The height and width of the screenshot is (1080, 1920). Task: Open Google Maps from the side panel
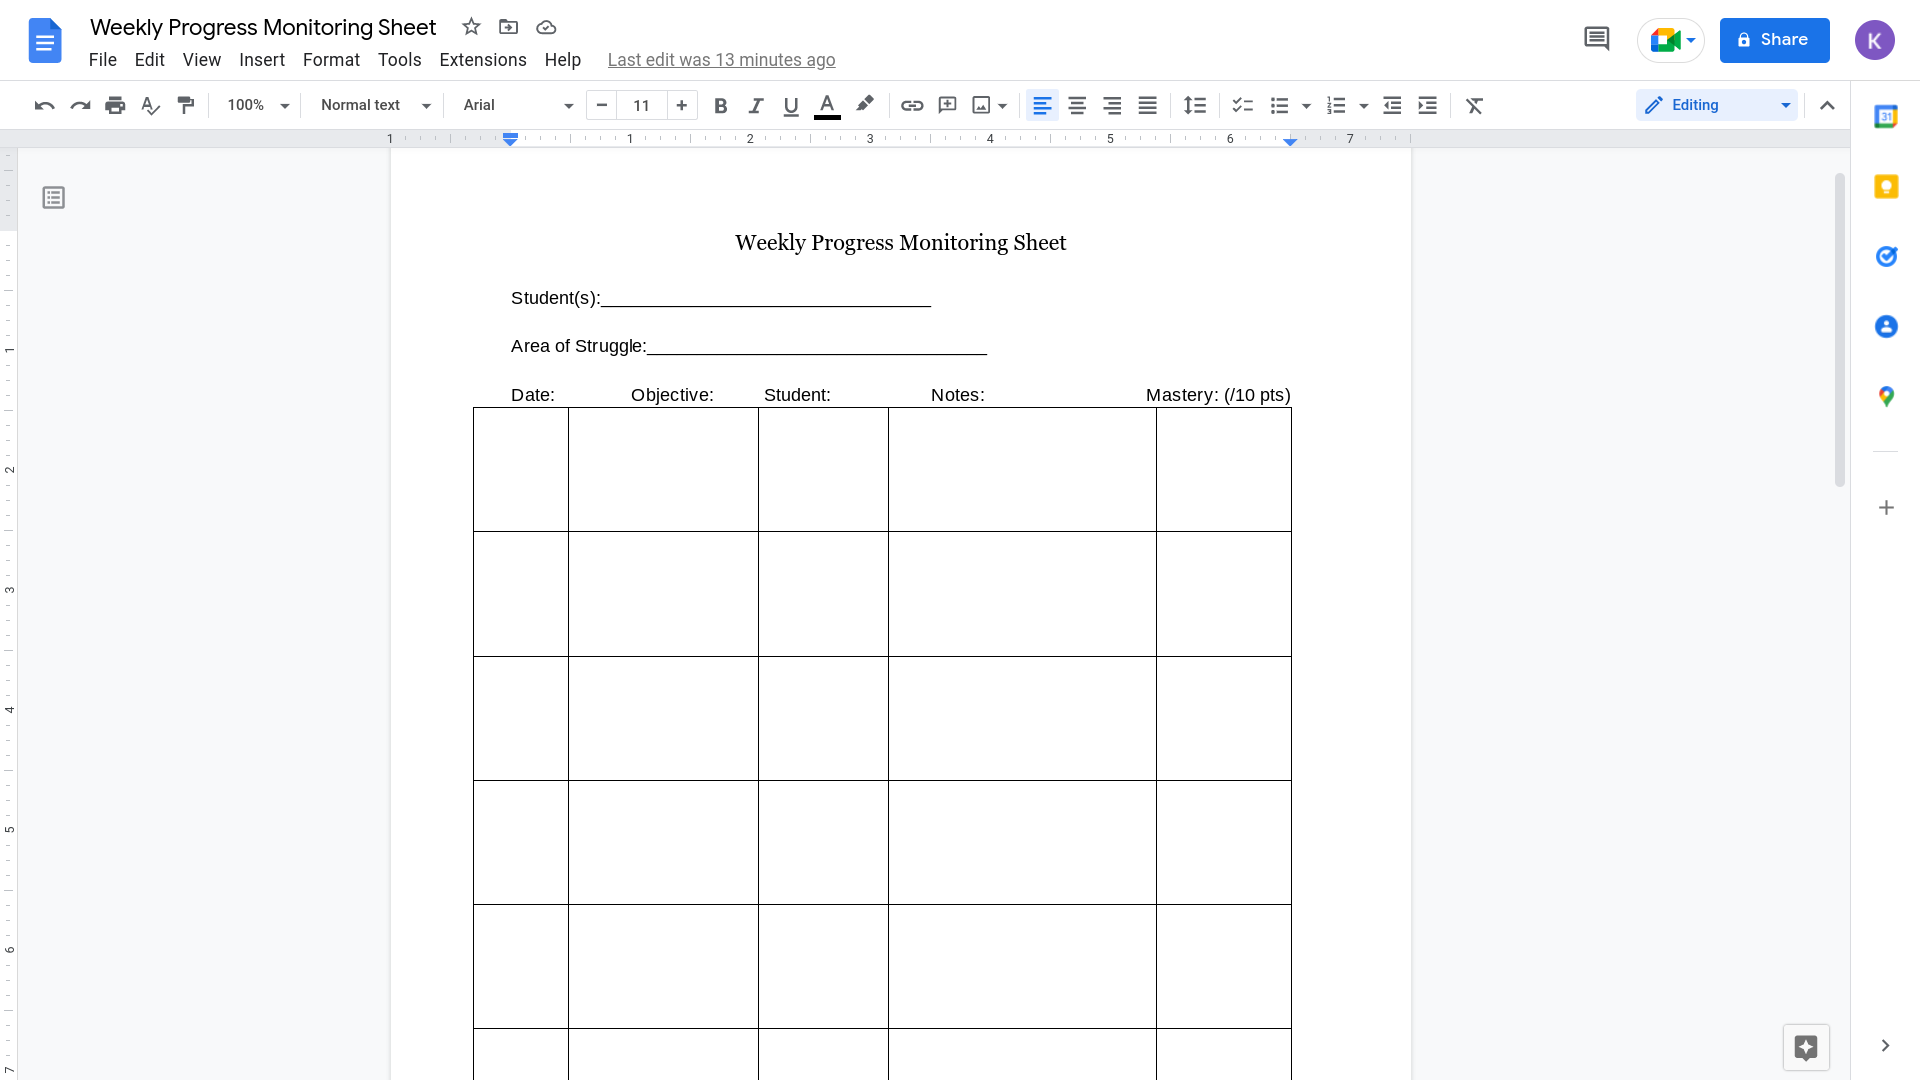pos(1887,396)
